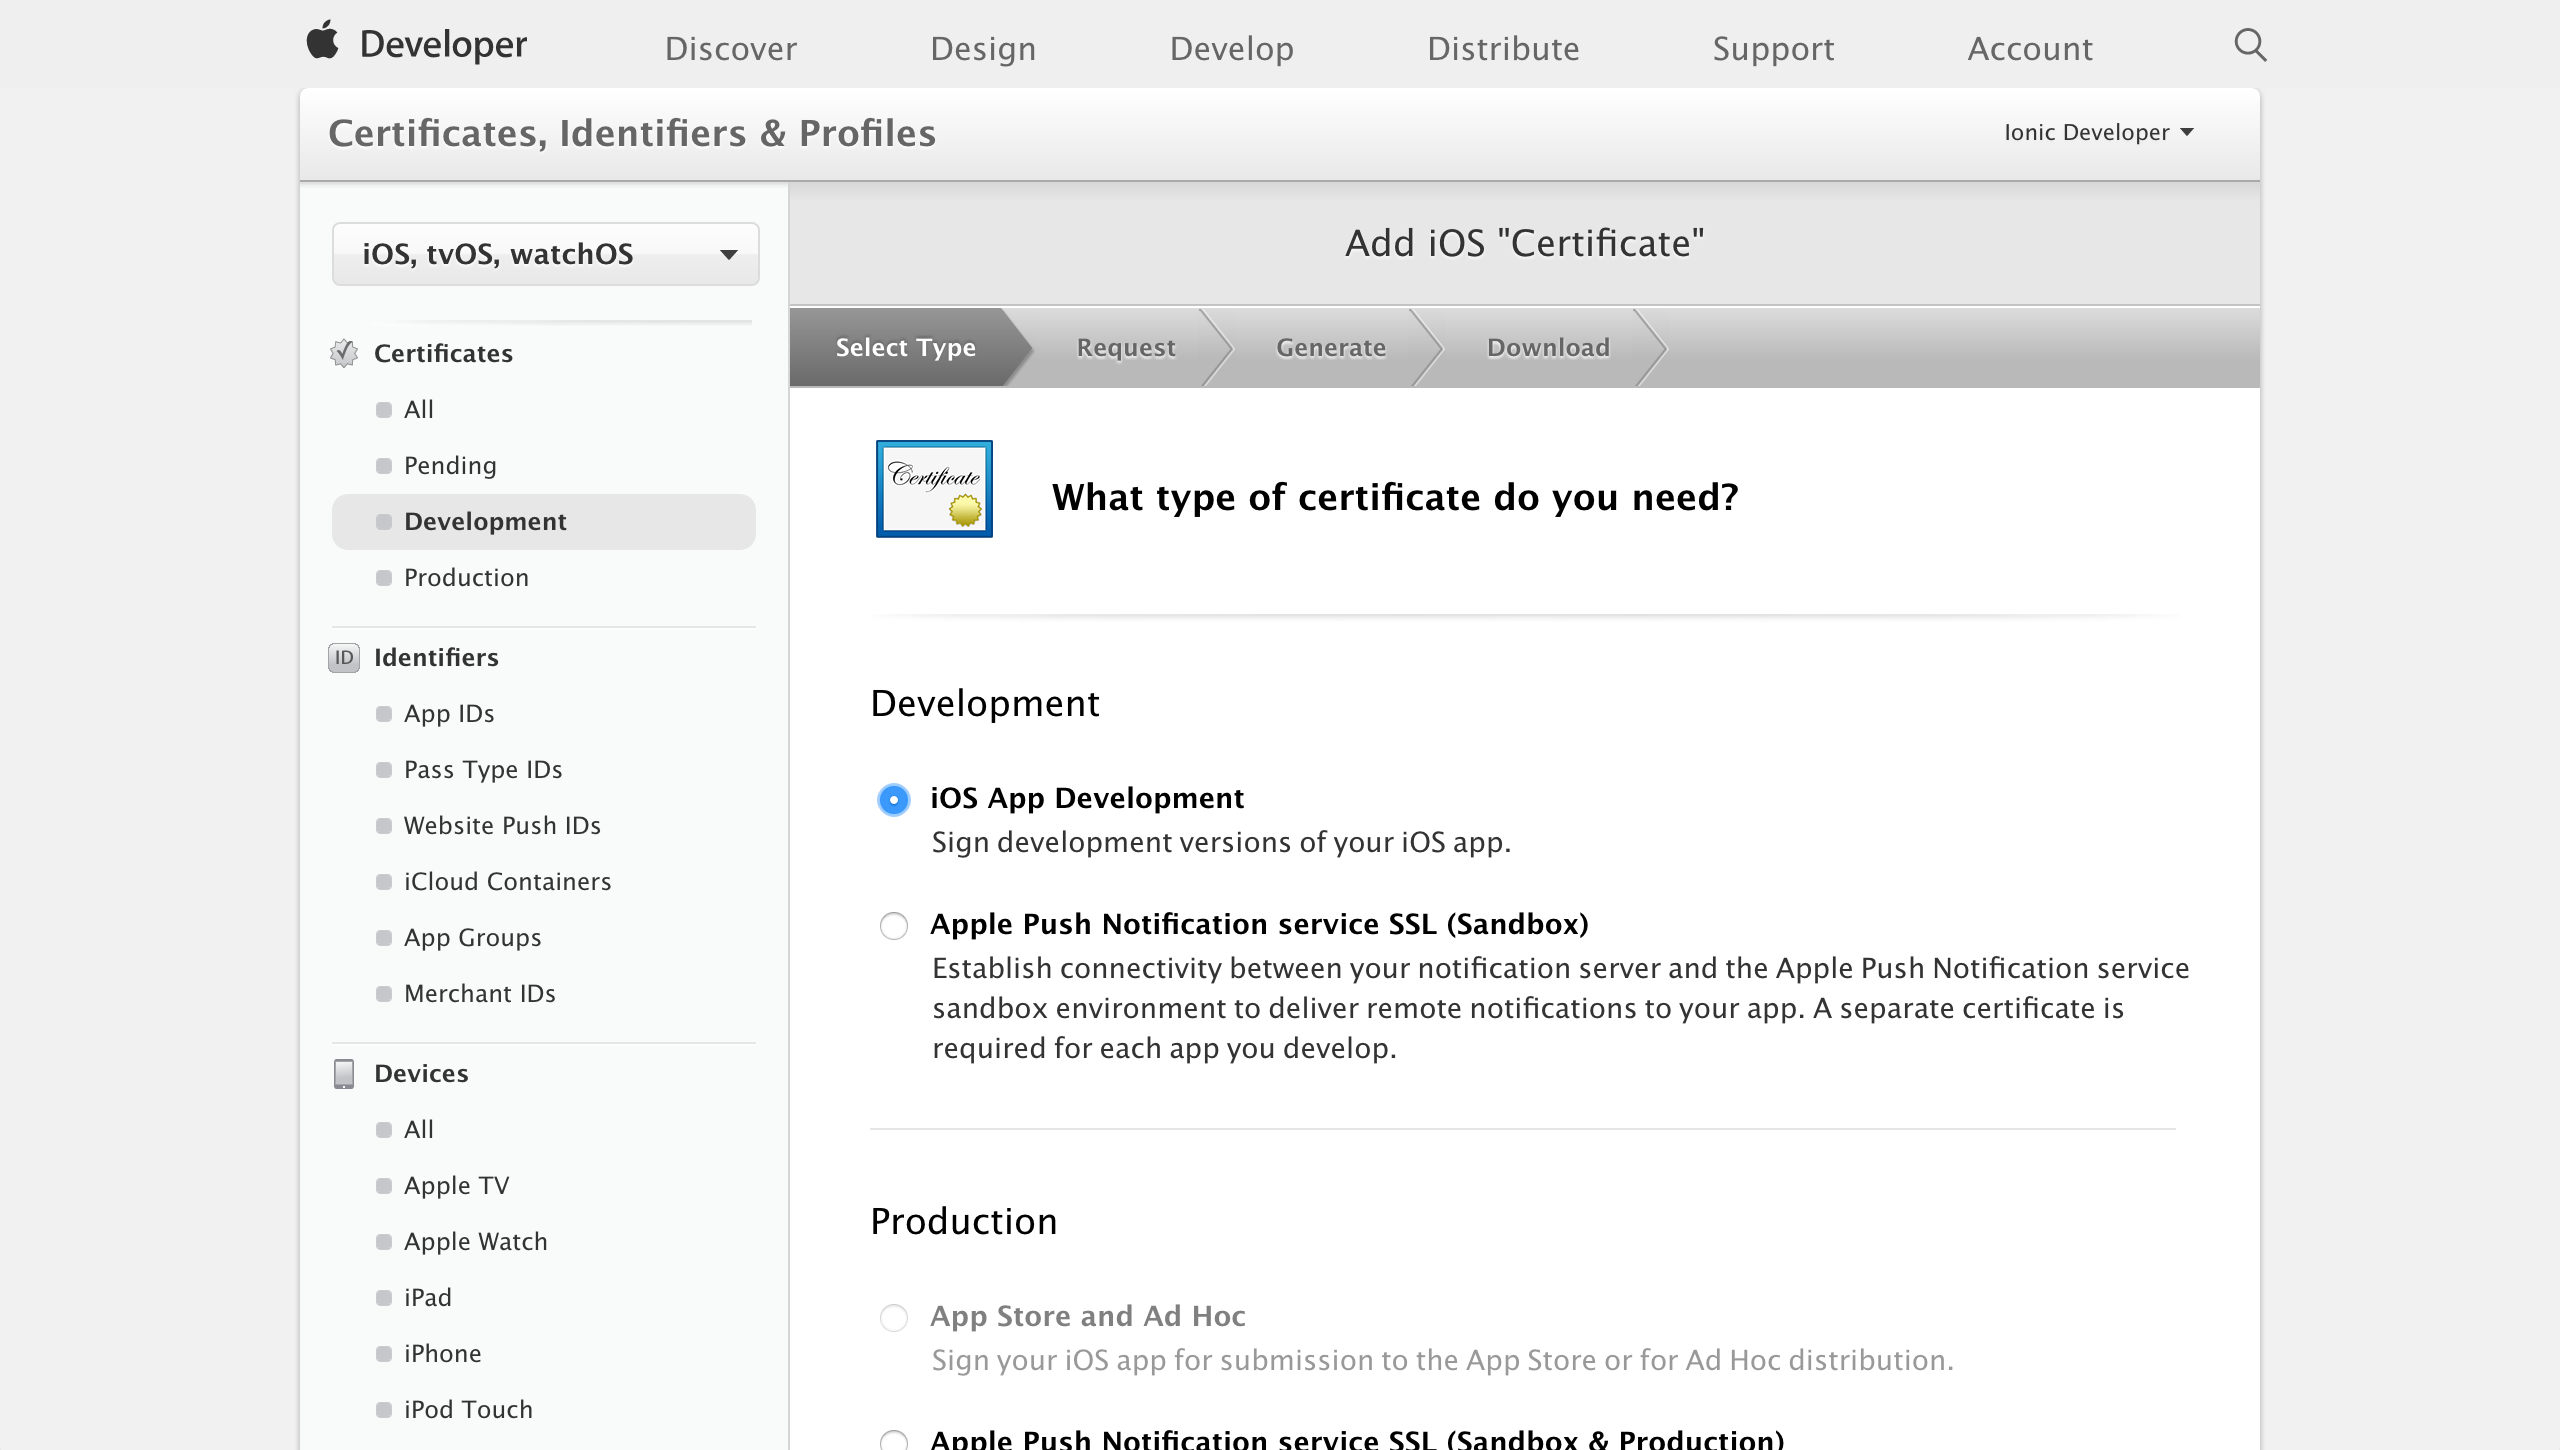Screen dimensions: 2560x1450
Task: Open the Develop menu
Action: [1231, 48]
